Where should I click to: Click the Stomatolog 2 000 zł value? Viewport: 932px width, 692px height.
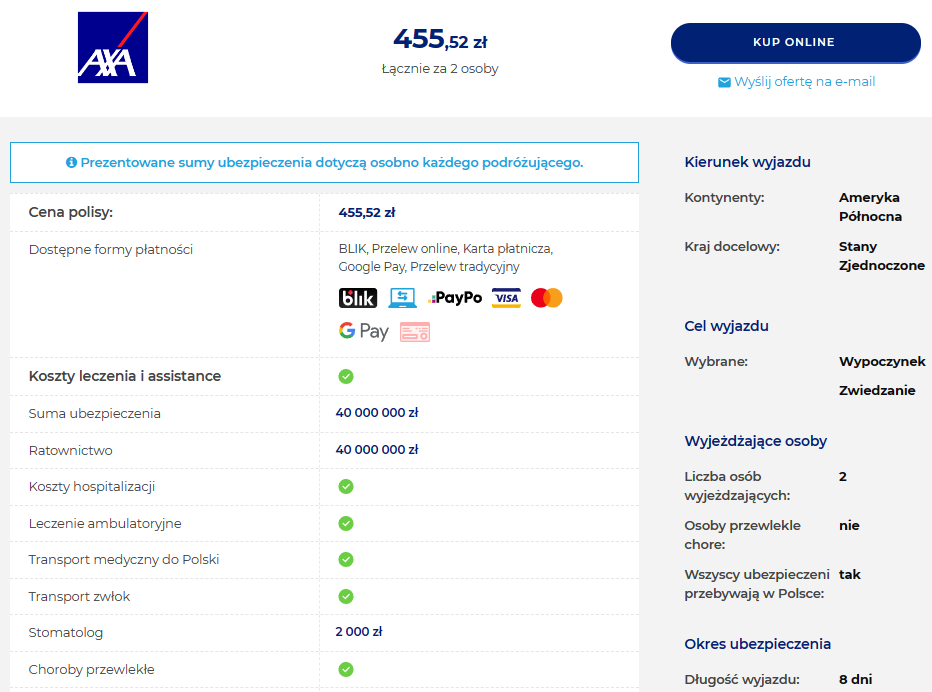(x=358, y=631)
